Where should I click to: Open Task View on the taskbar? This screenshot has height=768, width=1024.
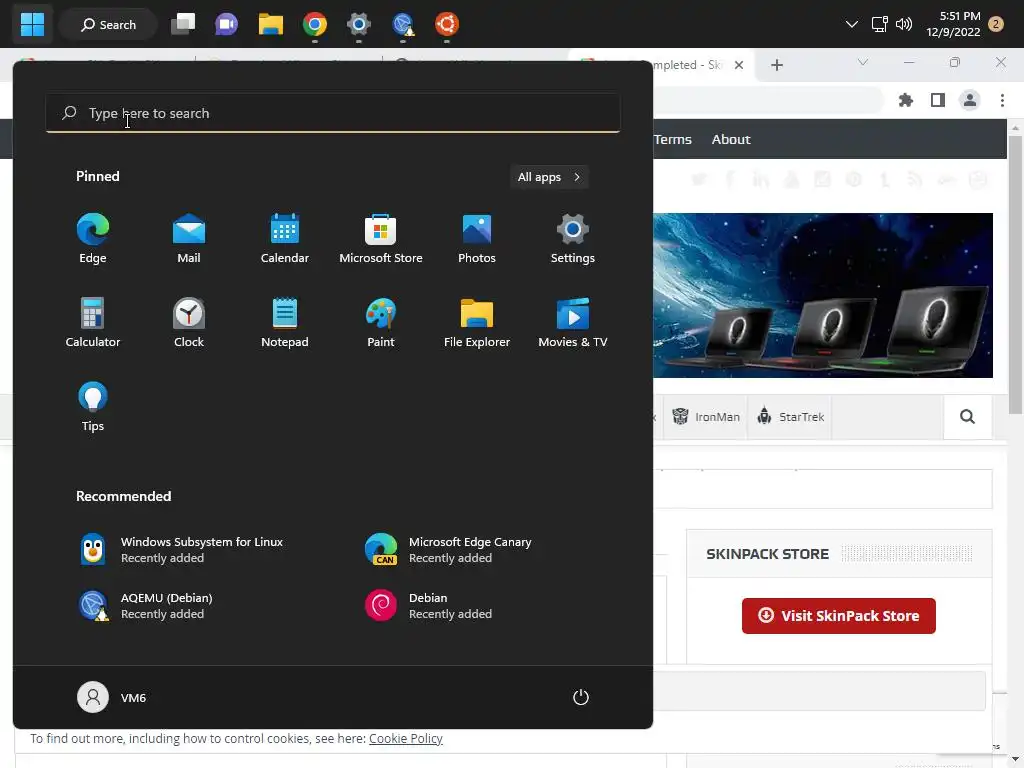183,25
